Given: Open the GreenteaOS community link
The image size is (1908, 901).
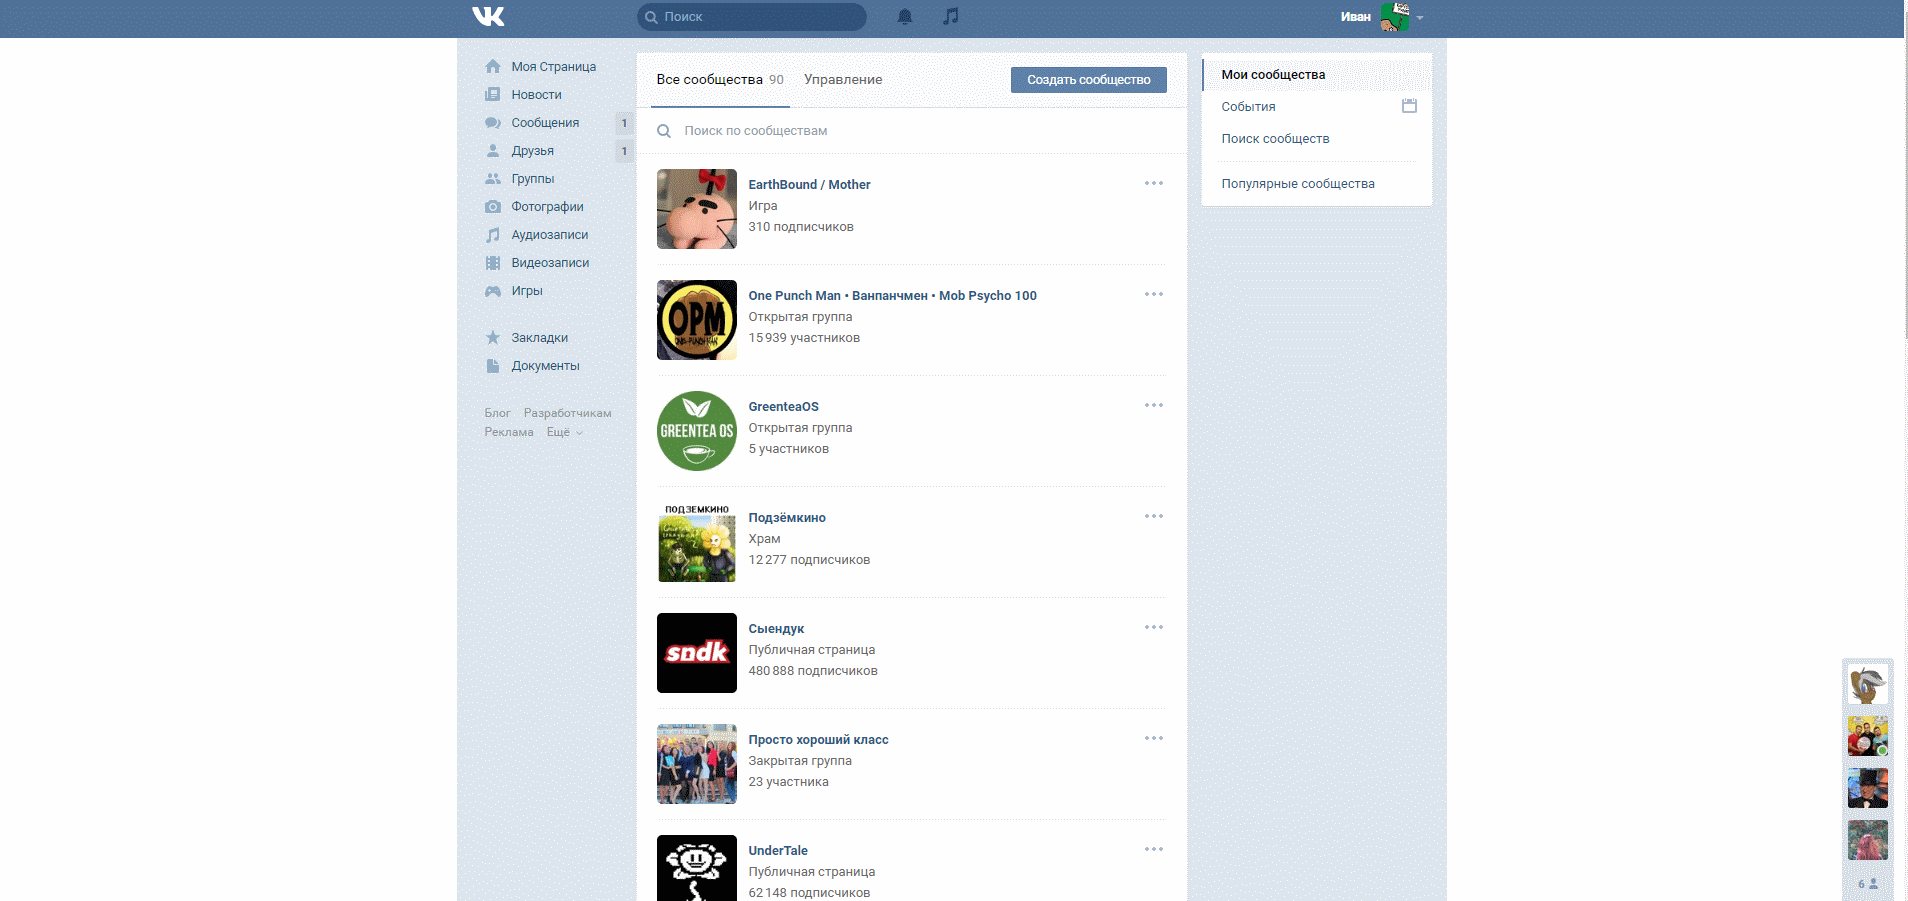Looking at the screenshot, I should click(x=783, y=407).
